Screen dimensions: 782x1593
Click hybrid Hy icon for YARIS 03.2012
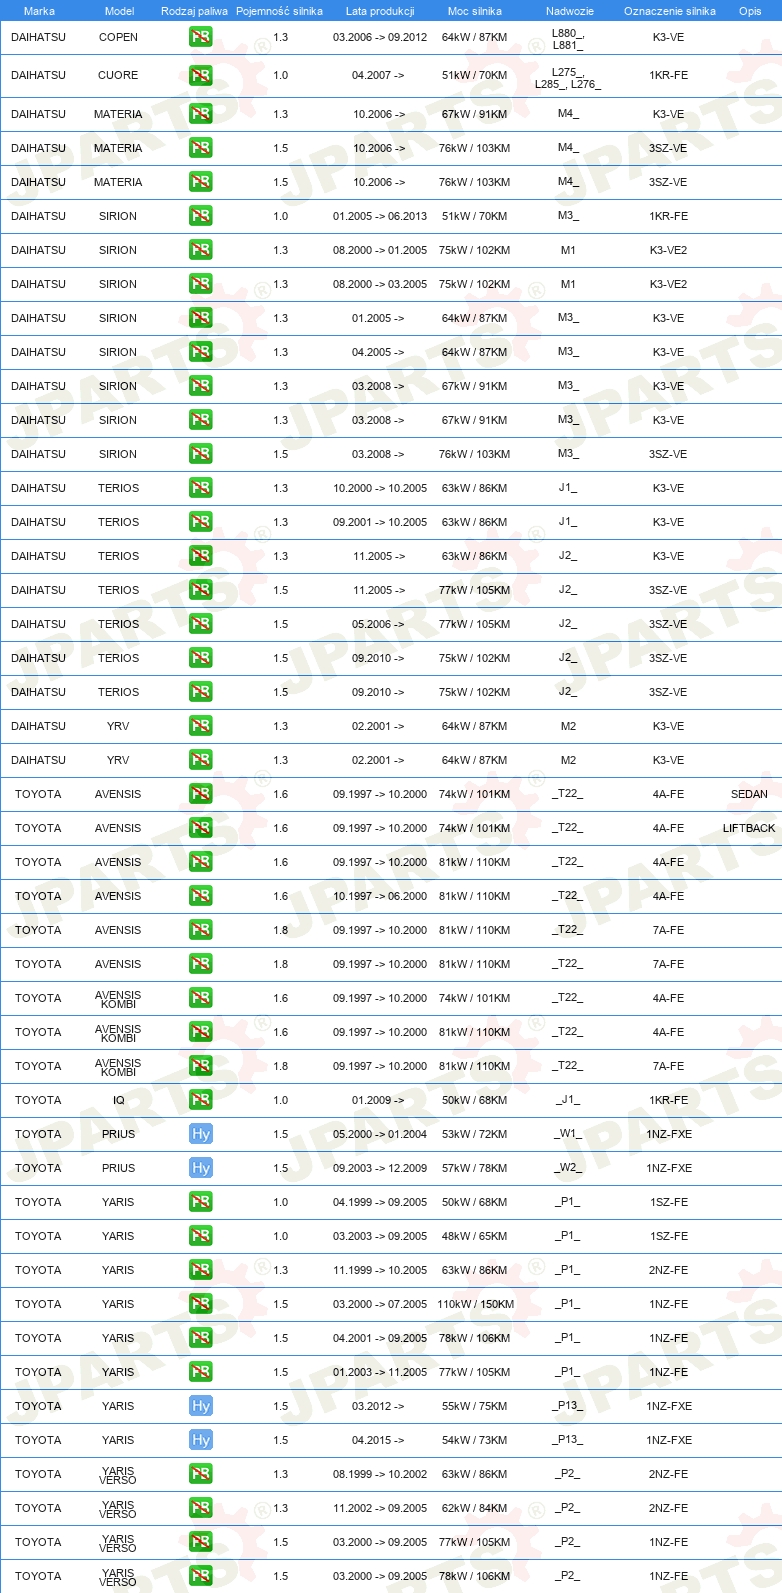click(x=201, y=1406)
